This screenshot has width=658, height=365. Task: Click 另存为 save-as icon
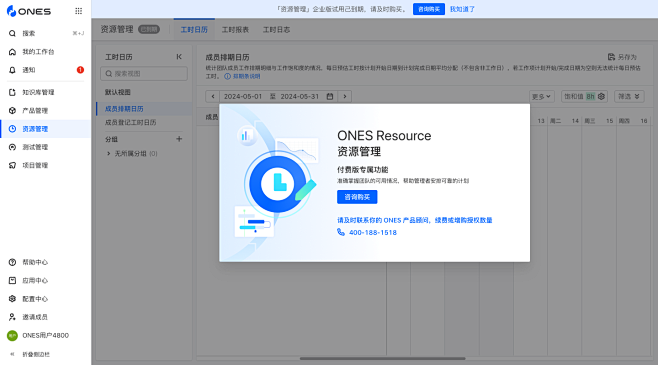(611, 57)
